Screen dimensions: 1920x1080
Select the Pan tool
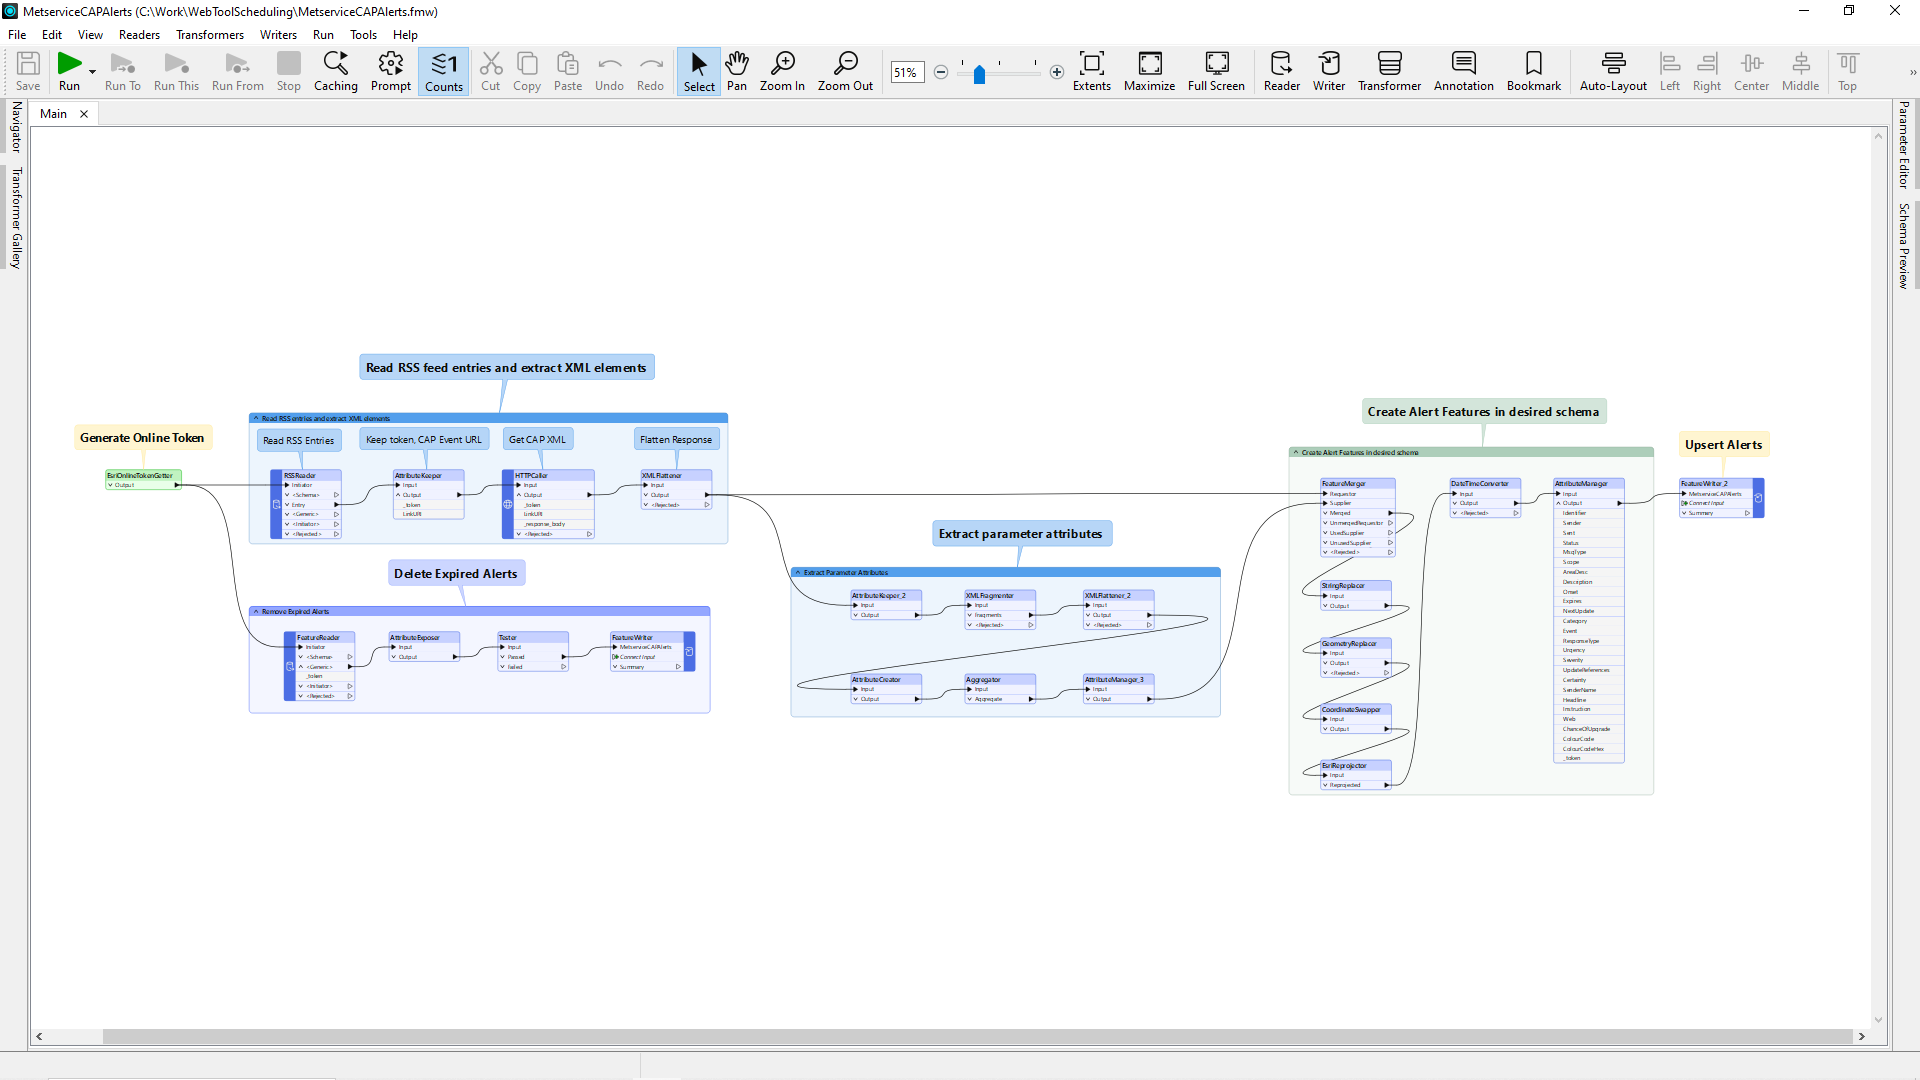tap(737, 71)
